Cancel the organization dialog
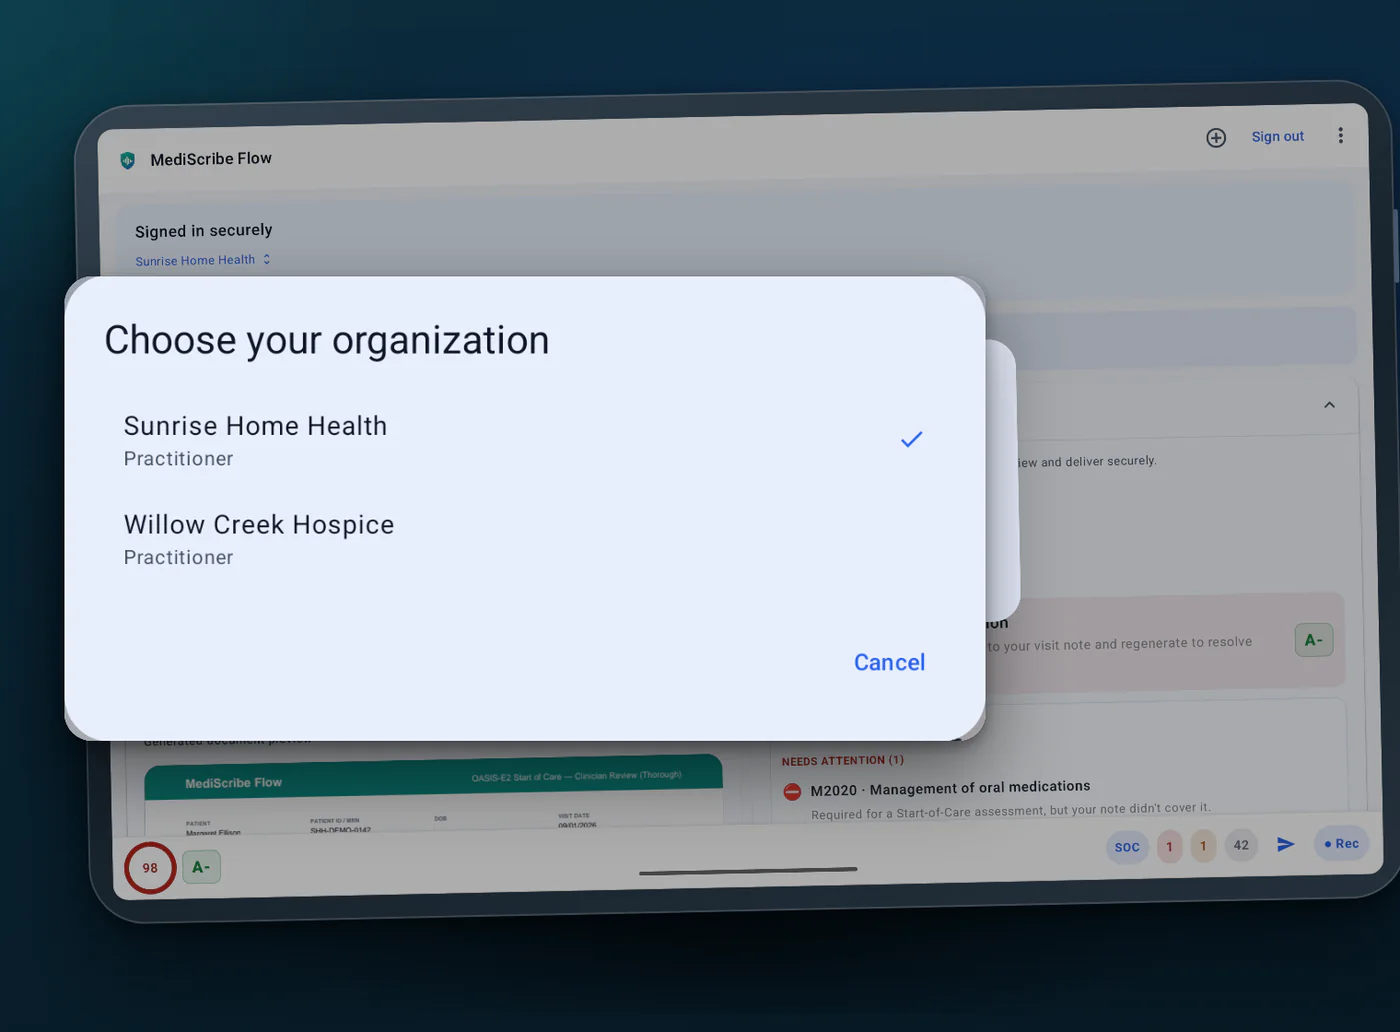 point(889,662)
